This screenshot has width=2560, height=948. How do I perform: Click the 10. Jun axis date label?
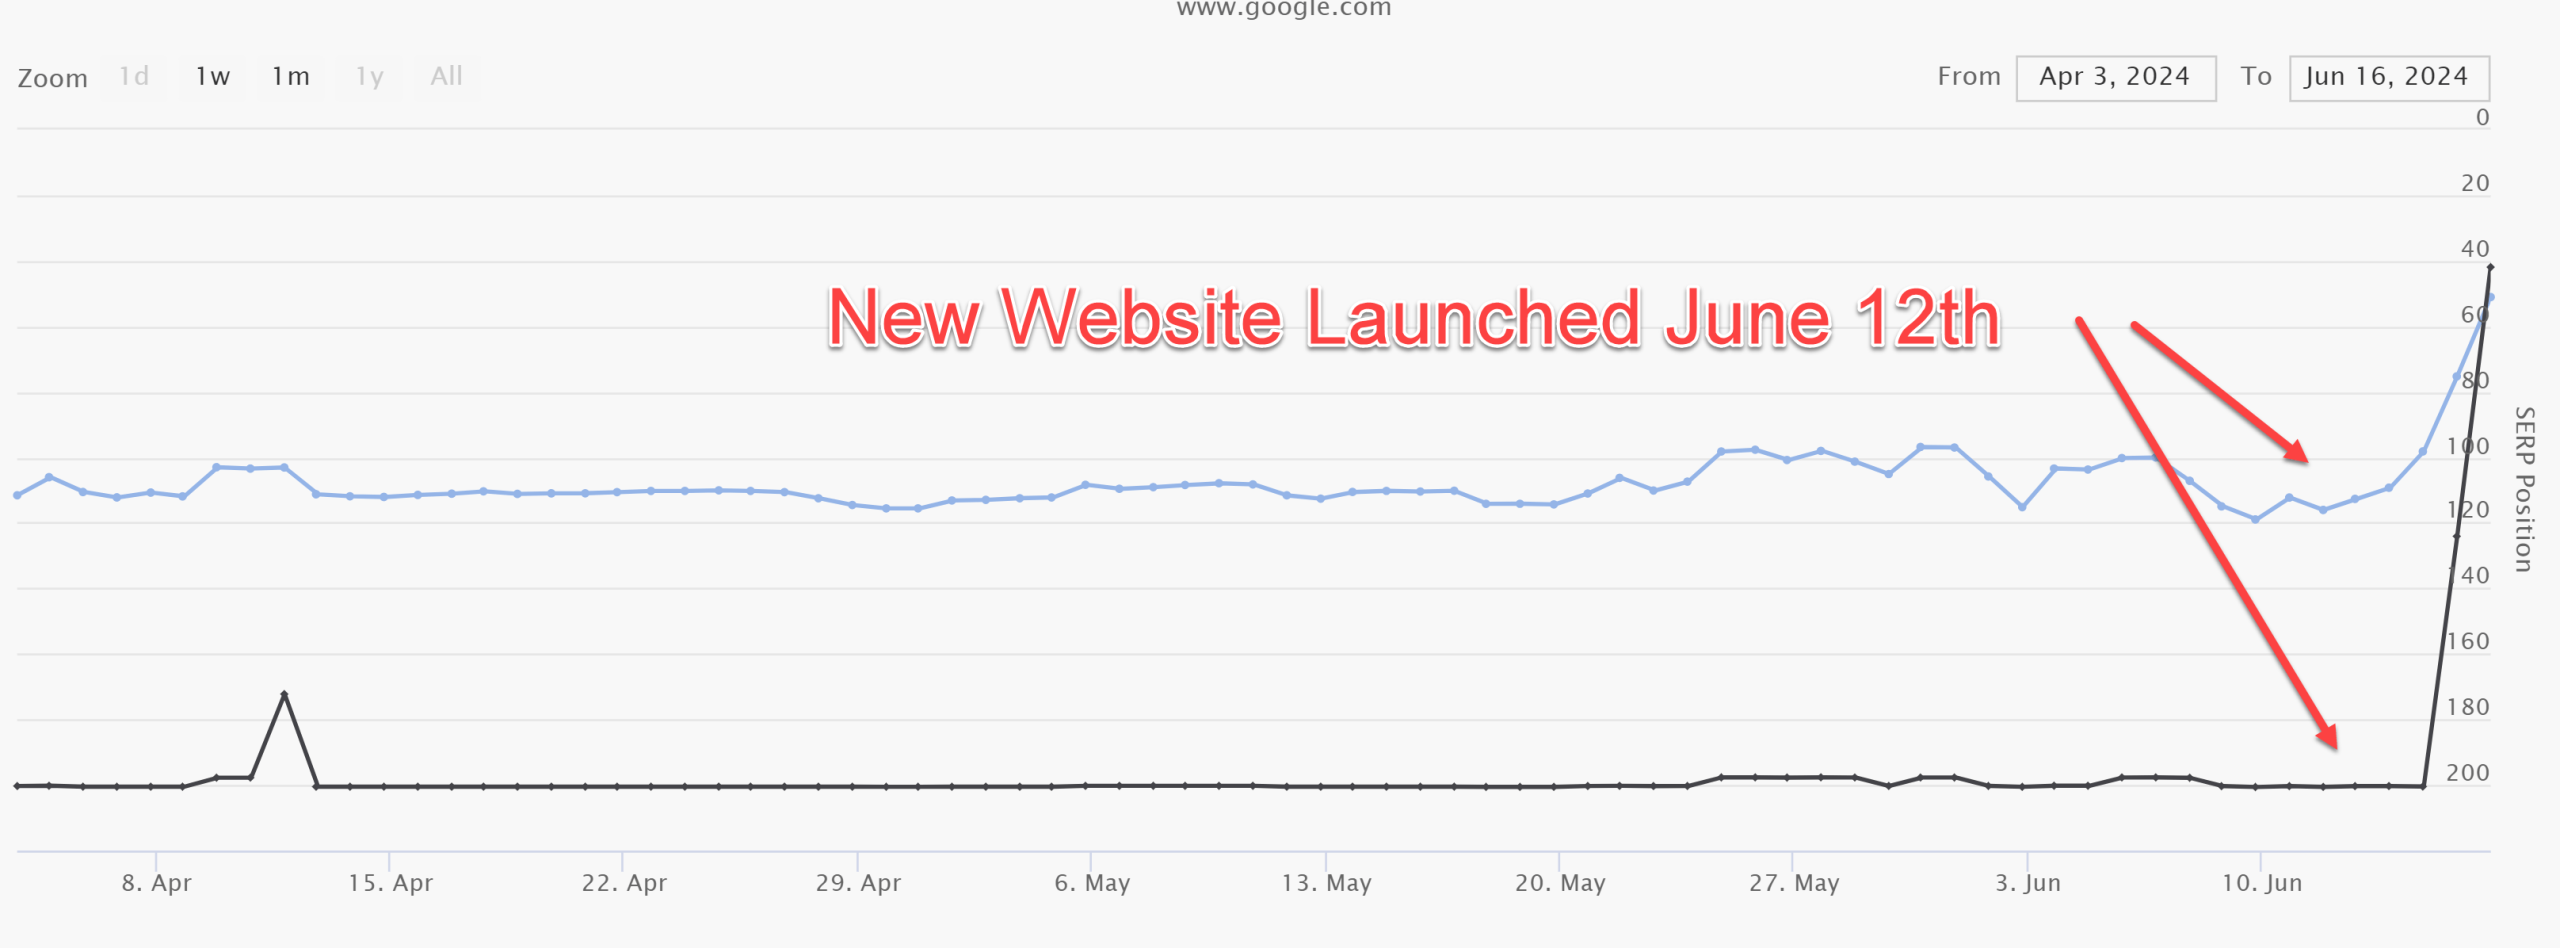tap(2262, 883)
